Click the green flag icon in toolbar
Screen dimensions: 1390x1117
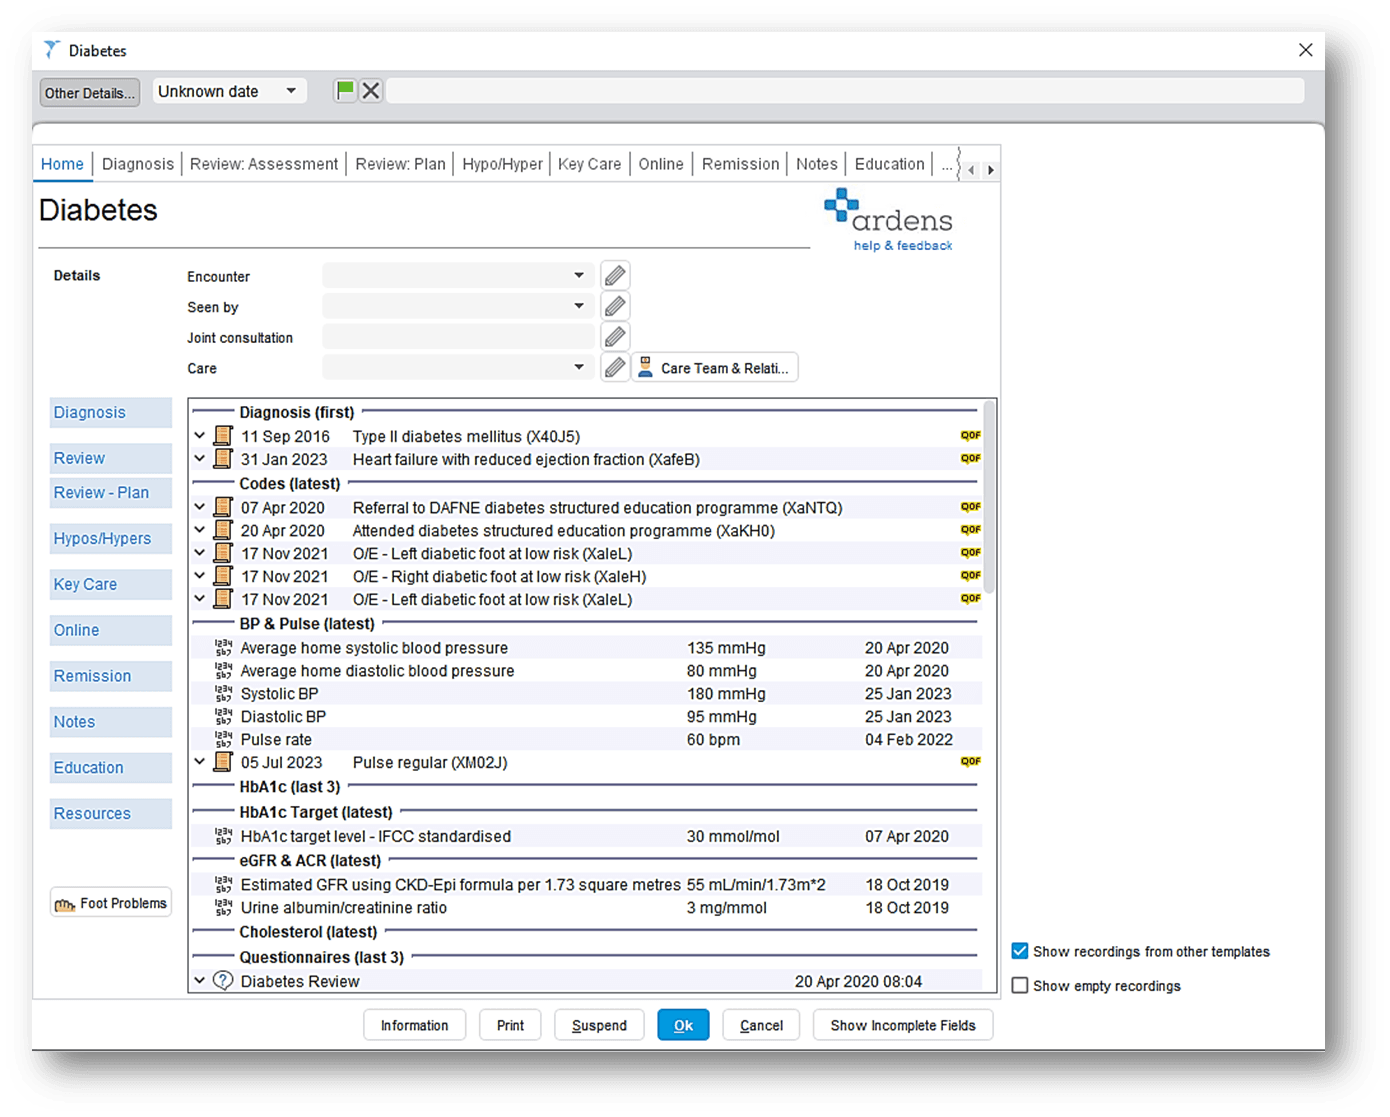345,91
